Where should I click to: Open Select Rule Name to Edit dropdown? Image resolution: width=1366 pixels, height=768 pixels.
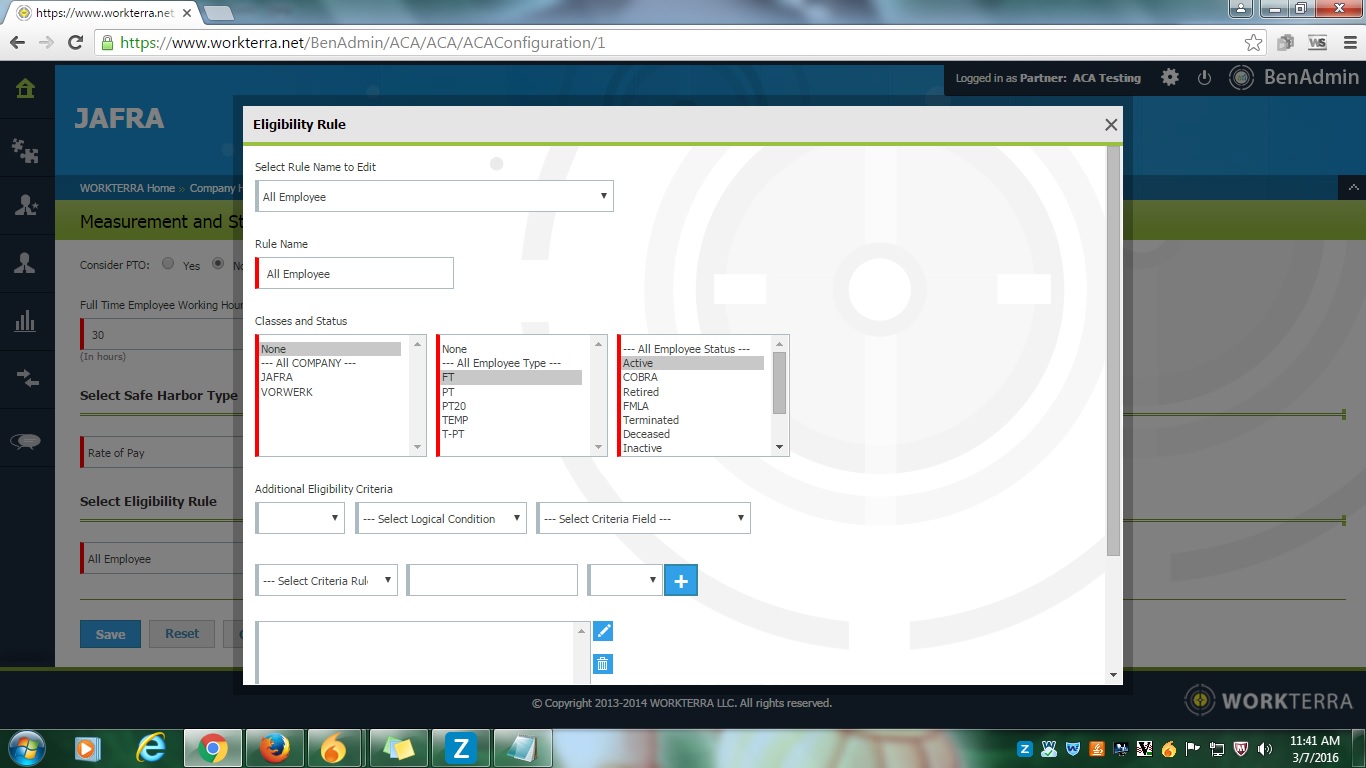(x=435, y=197)
